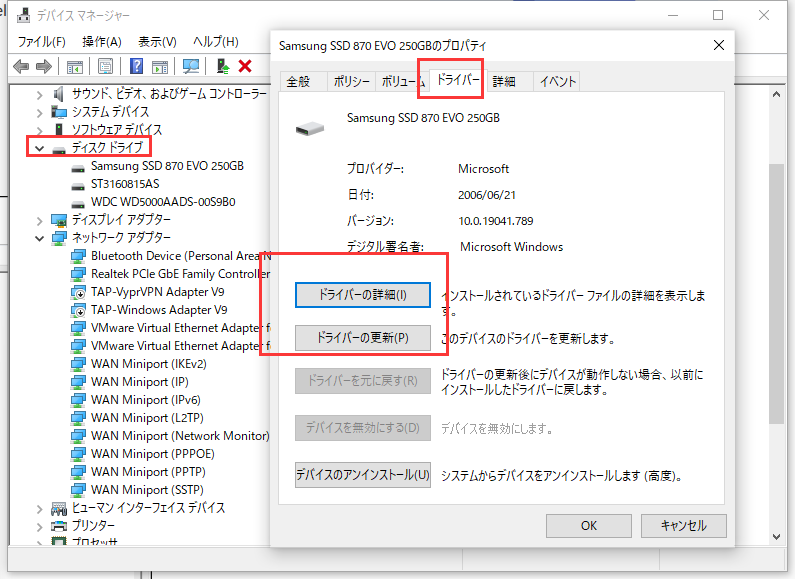This screenshot has width=795, height=579.
Task: Click the Forward arrow toolbar icon
Action: [44, 66]
